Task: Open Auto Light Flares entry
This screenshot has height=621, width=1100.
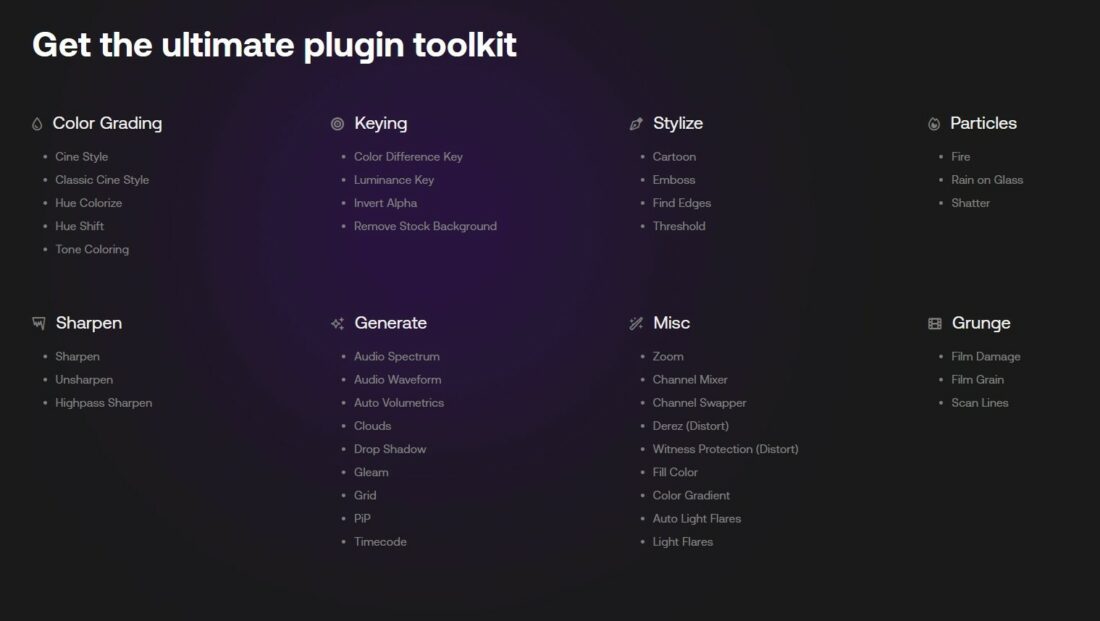Action: [x=697, y=519]
